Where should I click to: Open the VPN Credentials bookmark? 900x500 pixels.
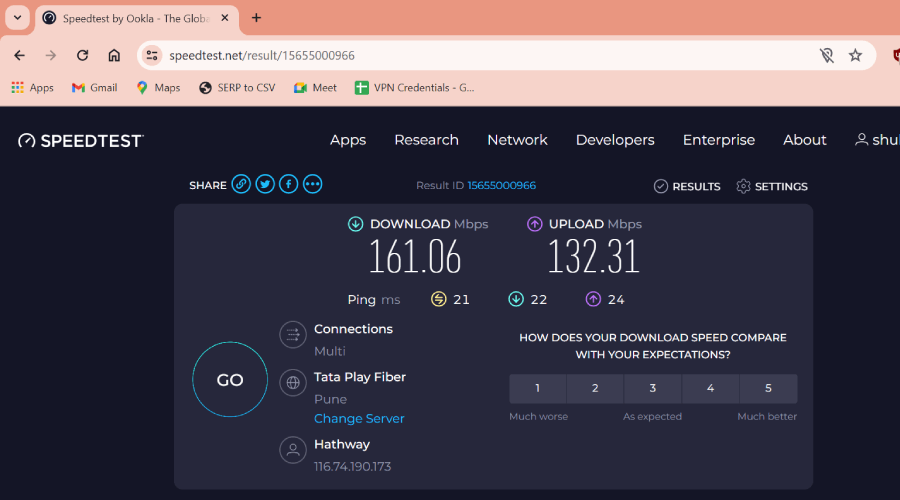coord(414,88)
